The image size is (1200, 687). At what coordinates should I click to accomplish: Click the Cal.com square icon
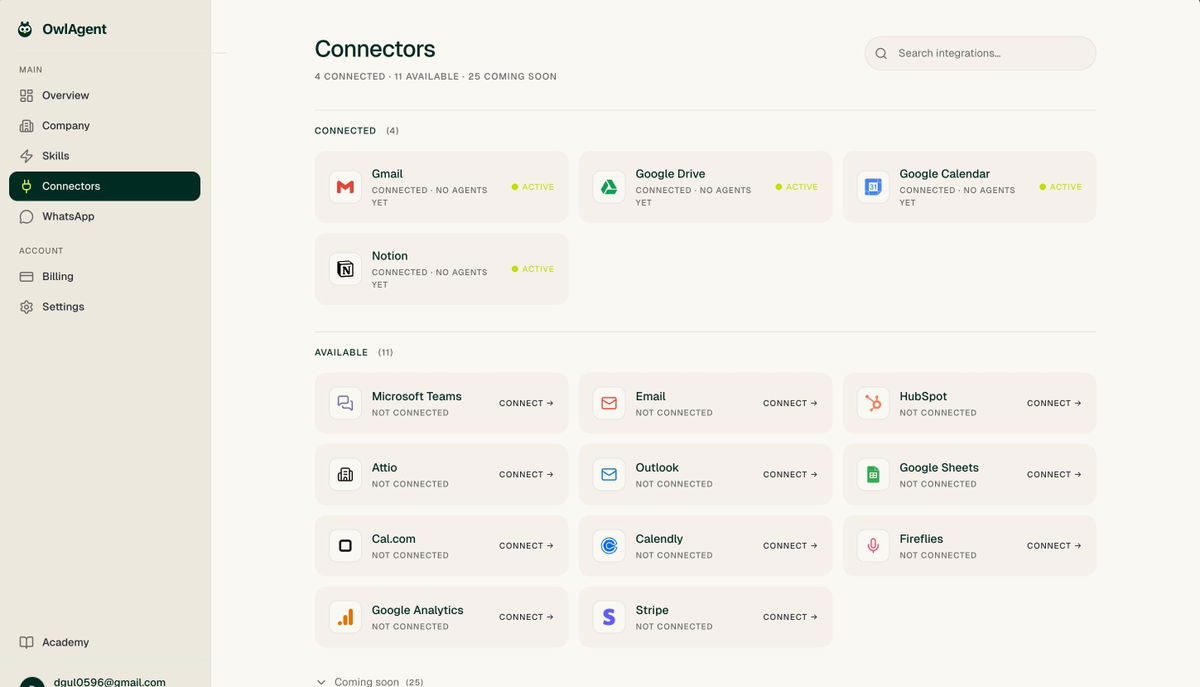345,546
